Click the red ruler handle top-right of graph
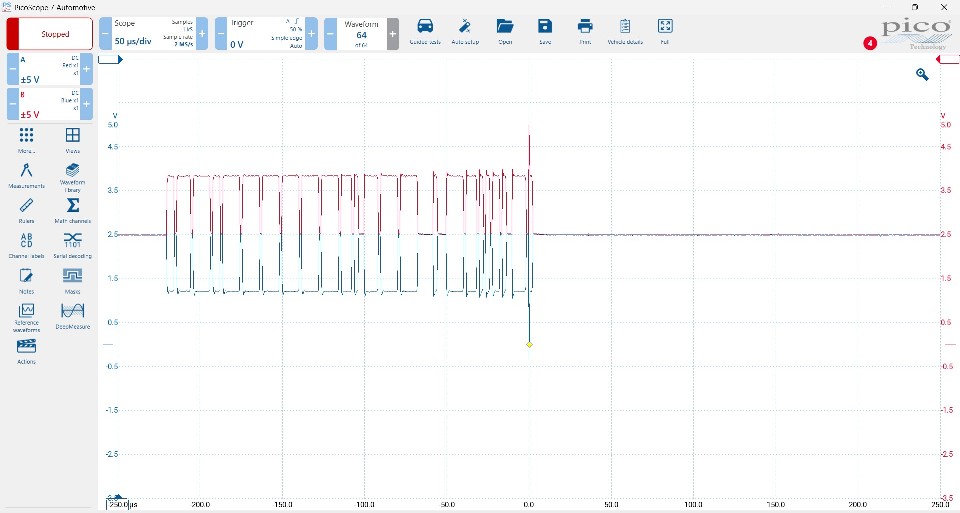The image size is (960, 513). pos(947,59)
